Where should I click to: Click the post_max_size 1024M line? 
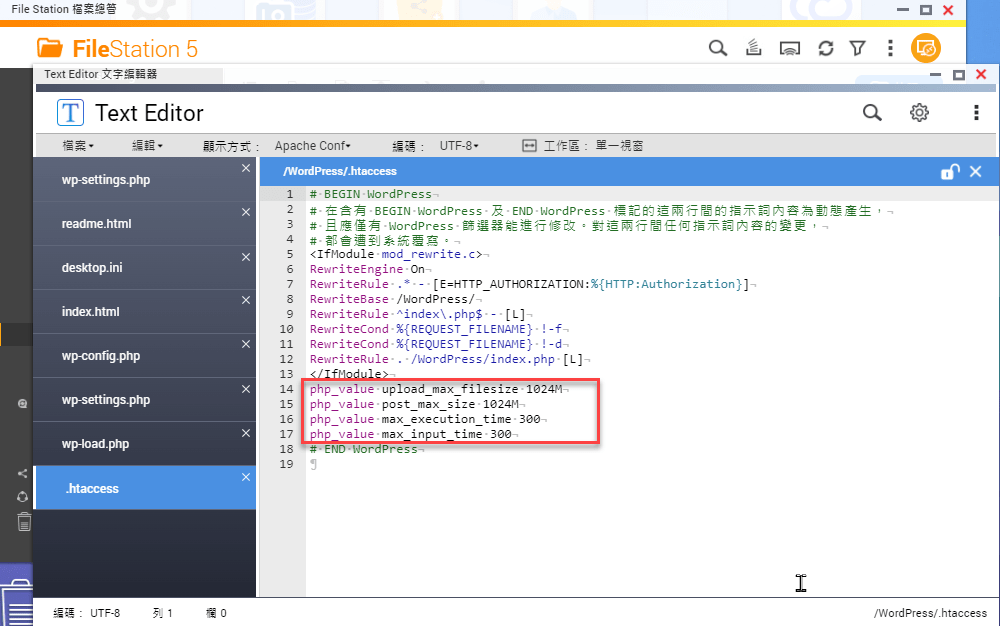tap(415, 404)
